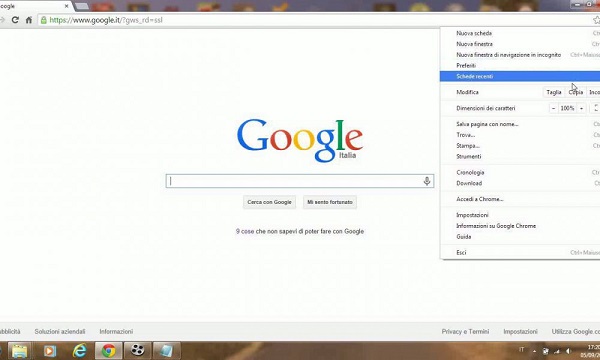Viewport: 600px width, 360px height.
Task: Click the green padlock security icon
Action: tap(44, 20)
